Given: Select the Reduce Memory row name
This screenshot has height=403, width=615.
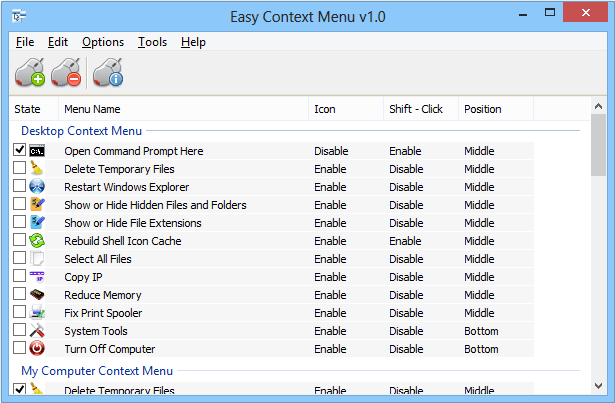Looking at the screenshot, I should click(x=103, y=295).
